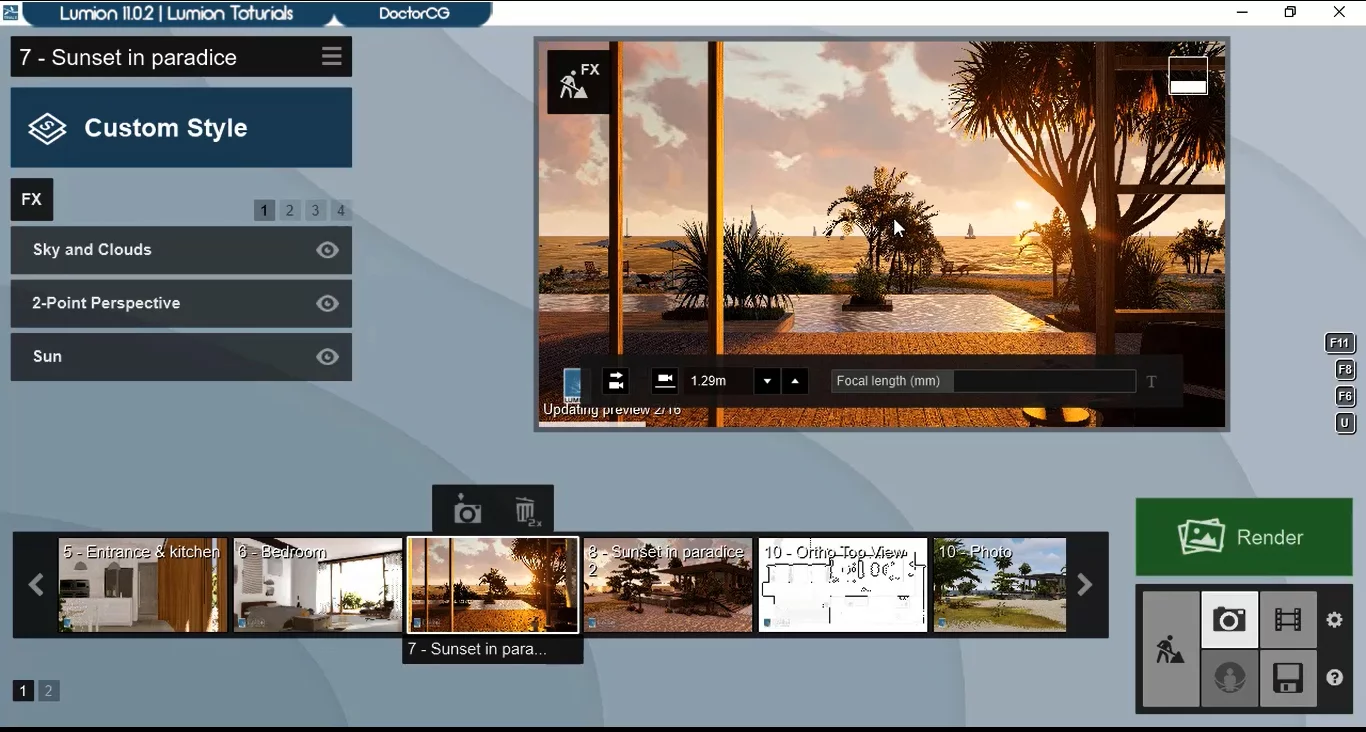Switch to Build mode in bottom-right panel
This screenshot has height=732, width=1366.
[x=1170, y=650]
